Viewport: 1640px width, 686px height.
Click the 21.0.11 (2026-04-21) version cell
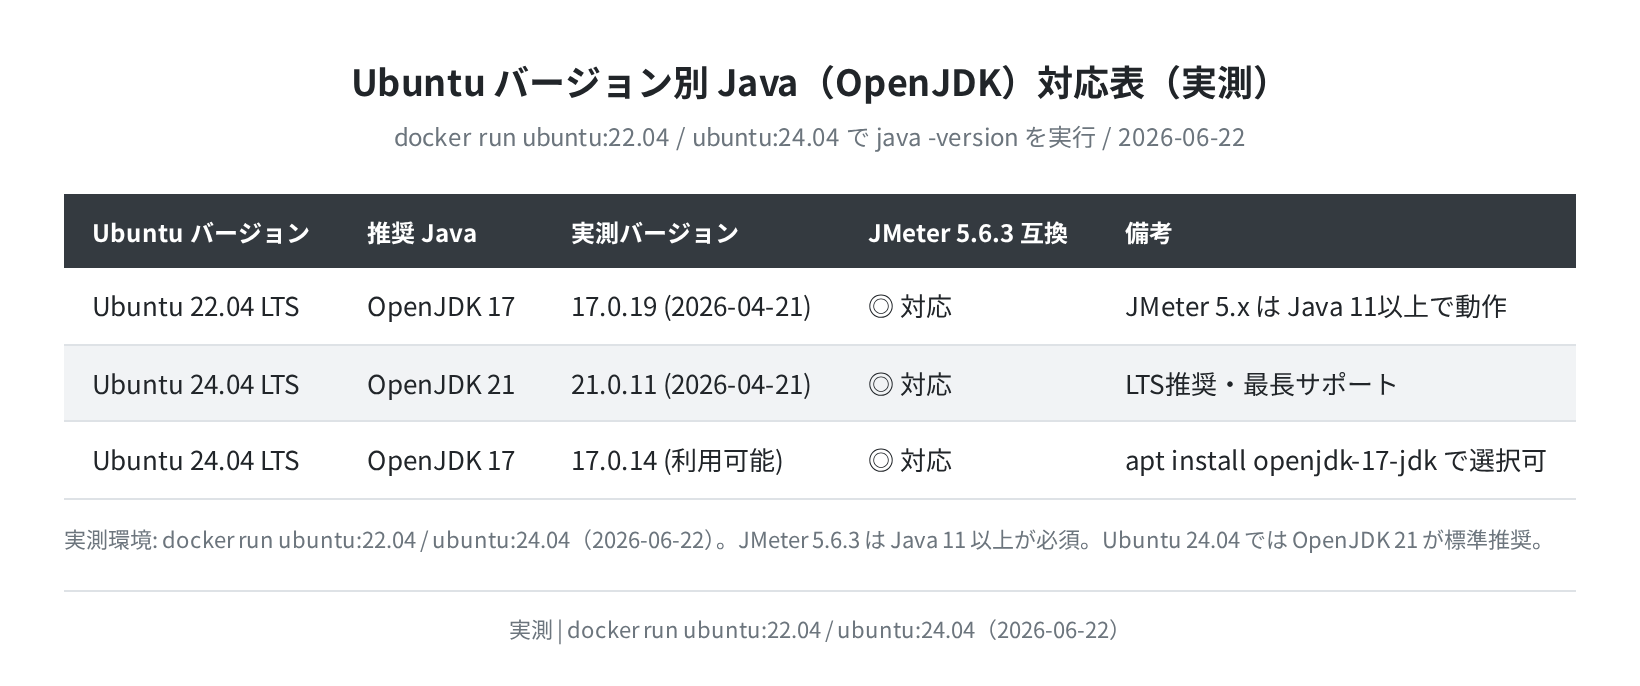tap(690, 384)
